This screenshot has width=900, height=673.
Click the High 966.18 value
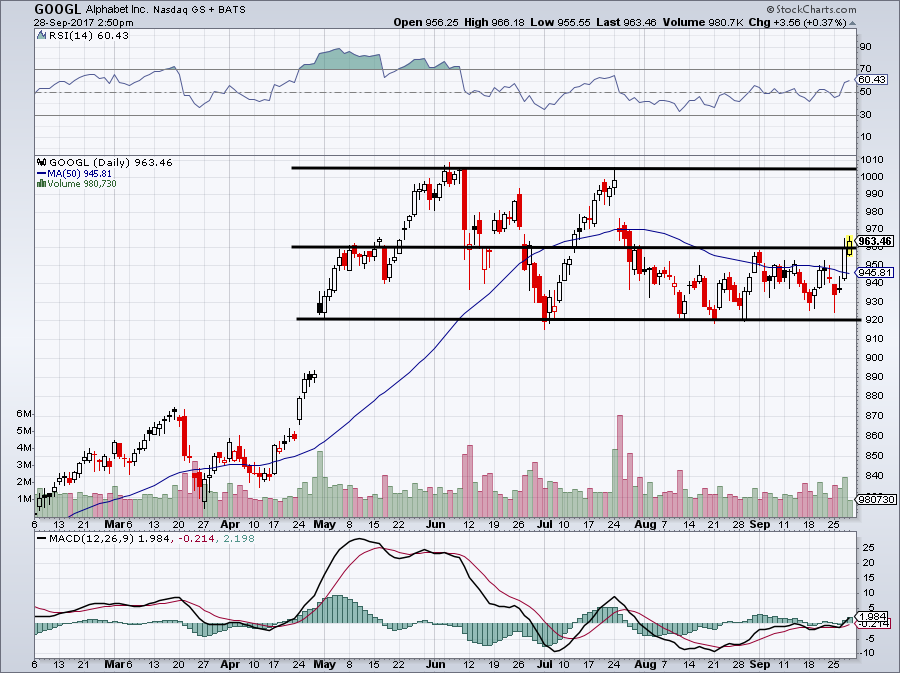495,22
